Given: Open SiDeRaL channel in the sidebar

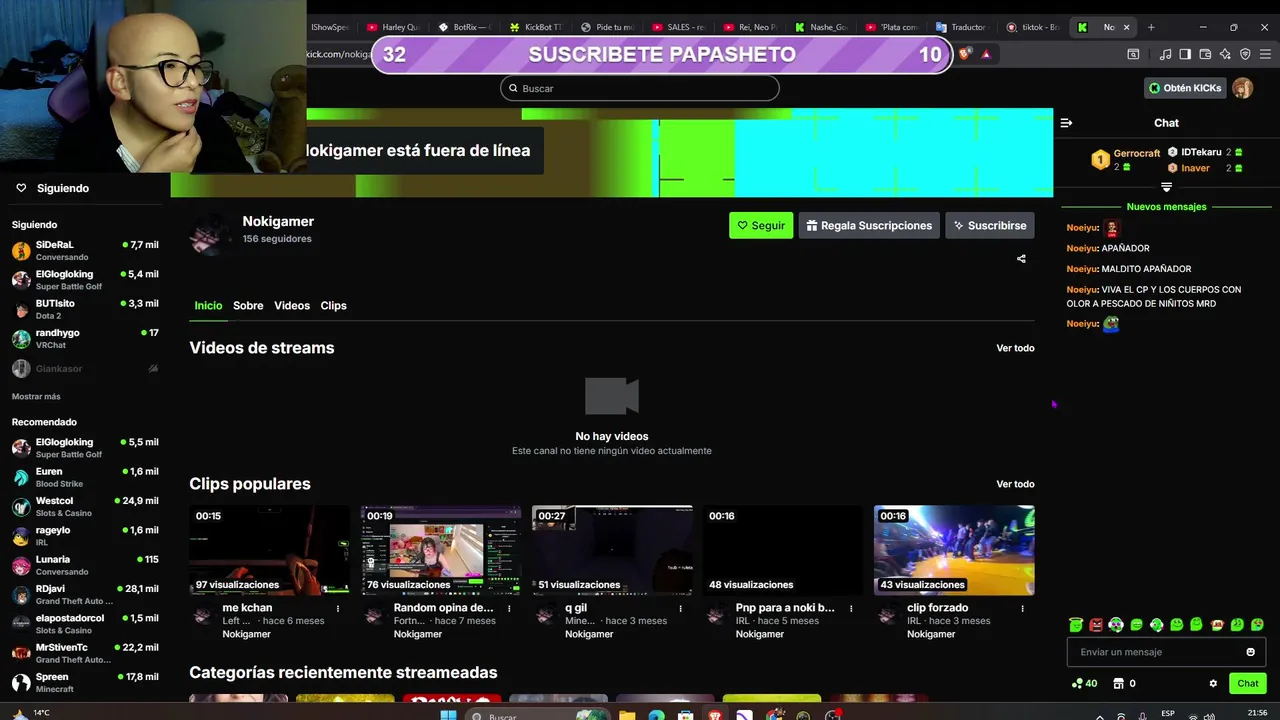Looking at the screenshot, I should point(85,251).
